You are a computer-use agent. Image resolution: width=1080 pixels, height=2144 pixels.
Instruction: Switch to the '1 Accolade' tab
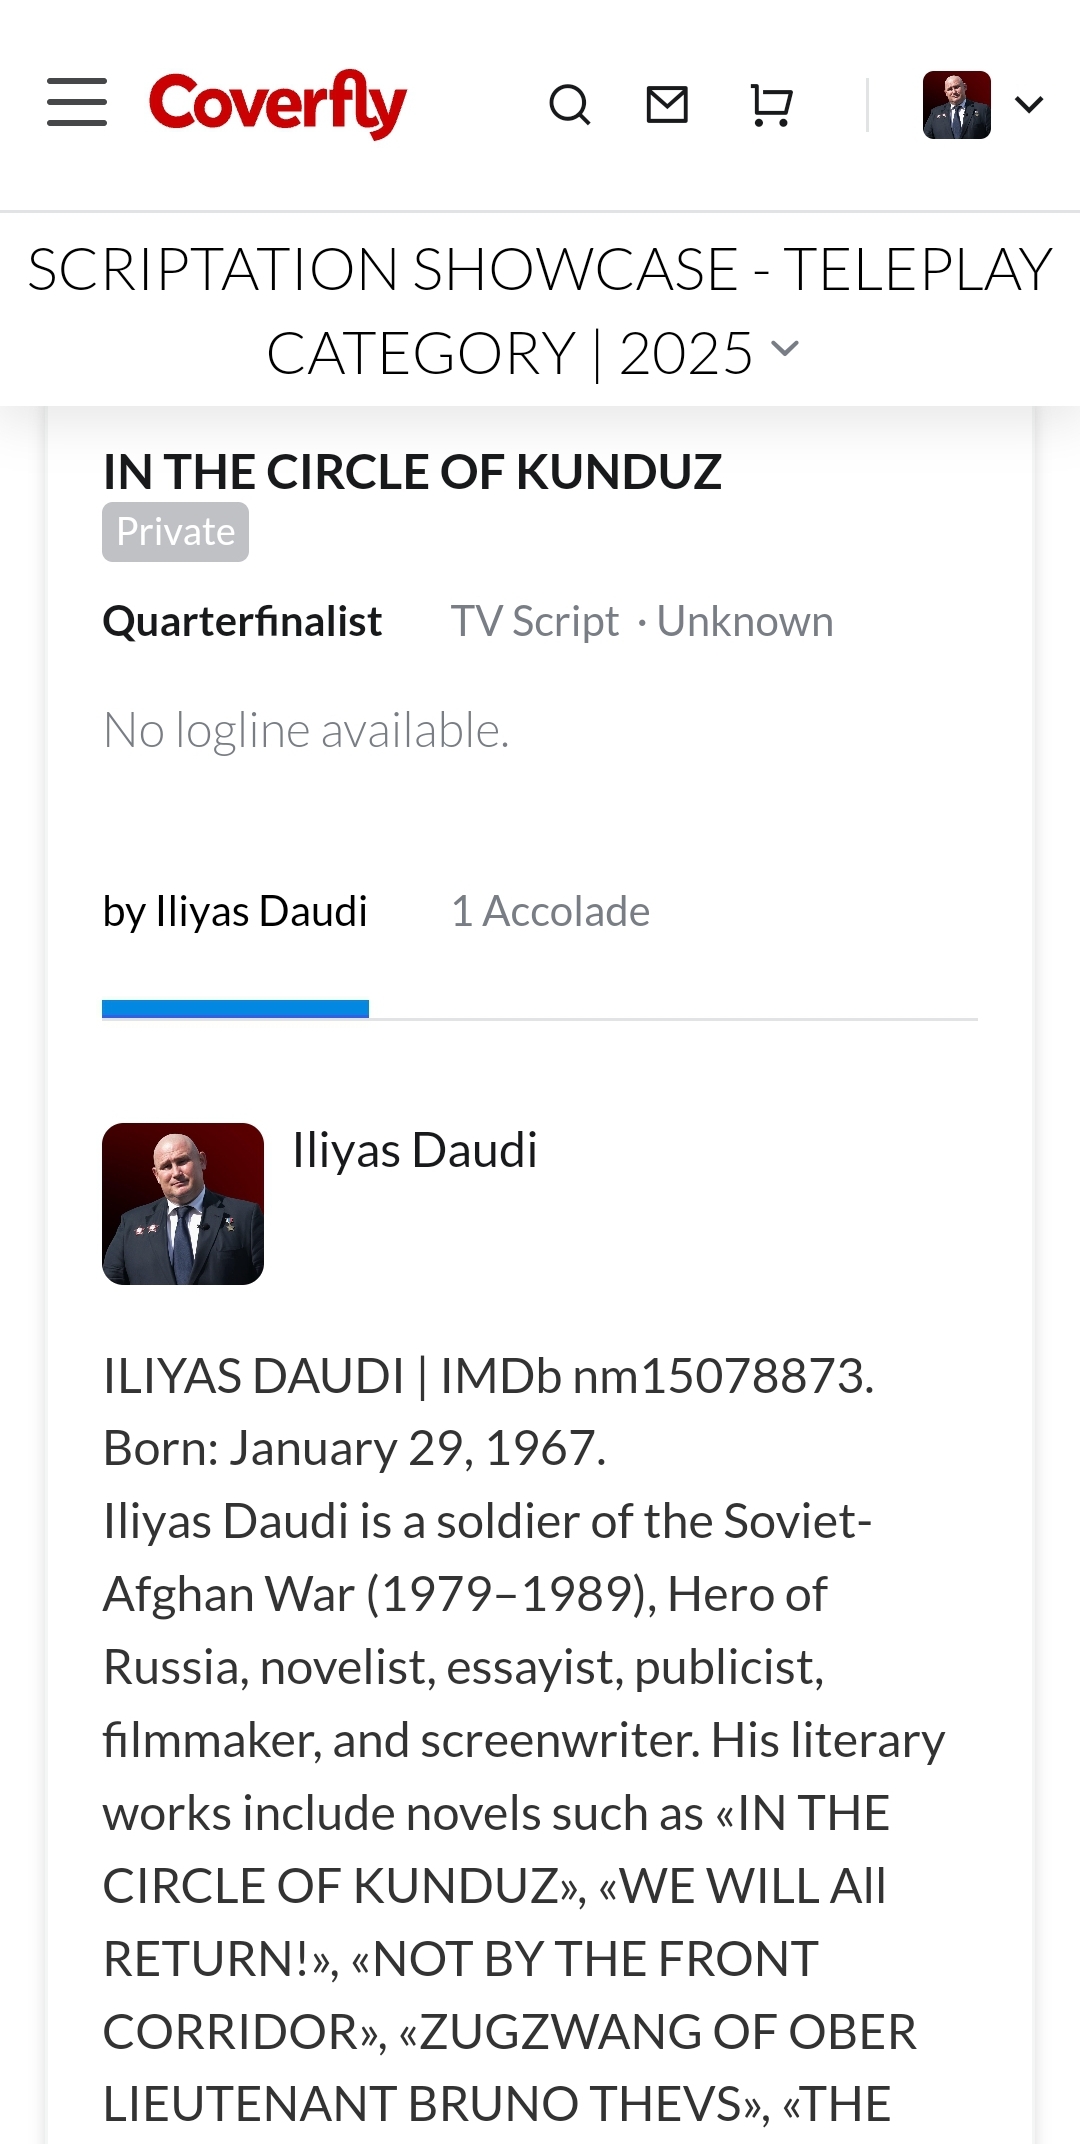[551, 911]
